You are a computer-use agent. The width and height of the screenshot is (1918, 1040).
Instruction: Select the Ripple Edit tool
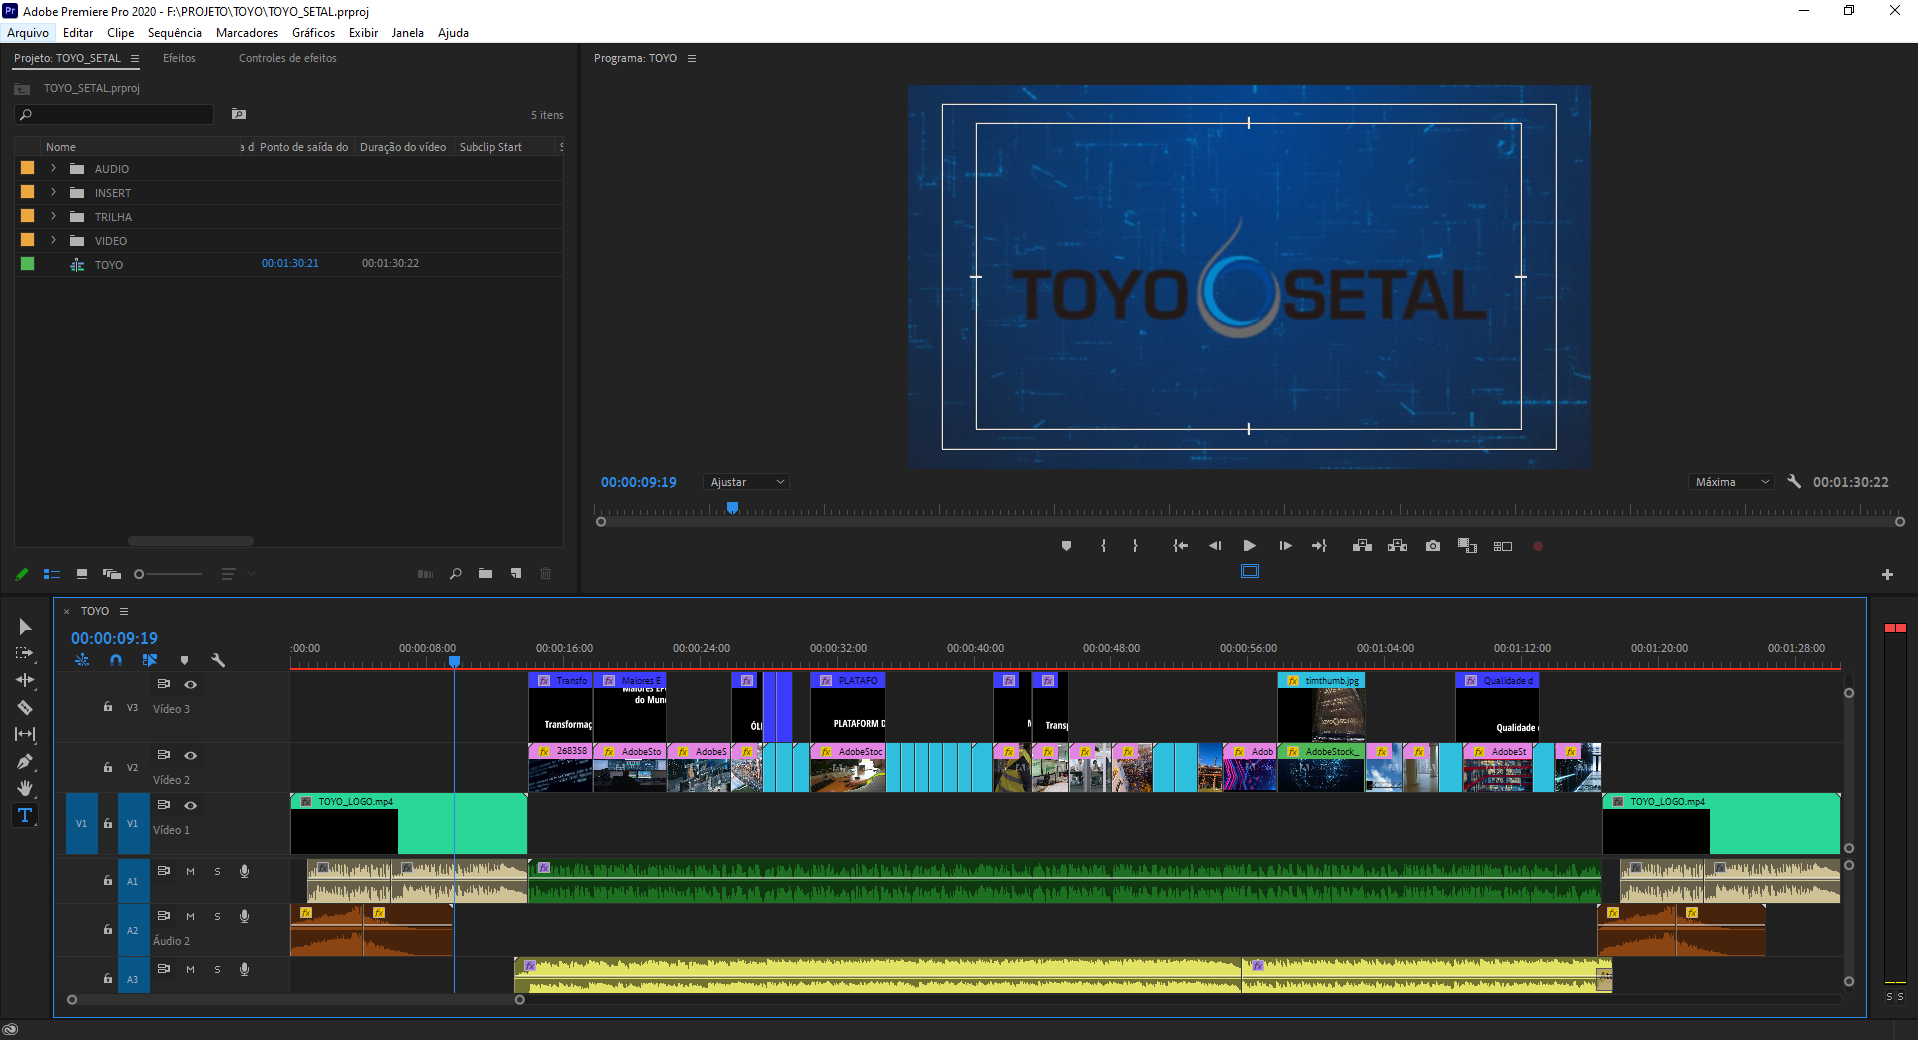pyautogui.click(x=25, y=680)
